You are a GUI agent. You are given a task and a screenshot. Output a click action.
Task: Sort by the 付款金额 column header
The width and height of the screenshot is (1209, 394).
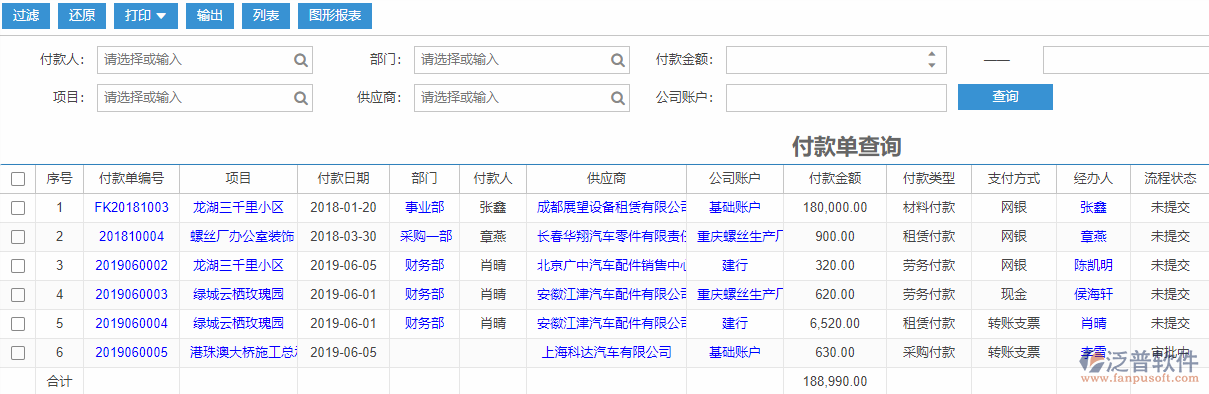coord(835,179)
